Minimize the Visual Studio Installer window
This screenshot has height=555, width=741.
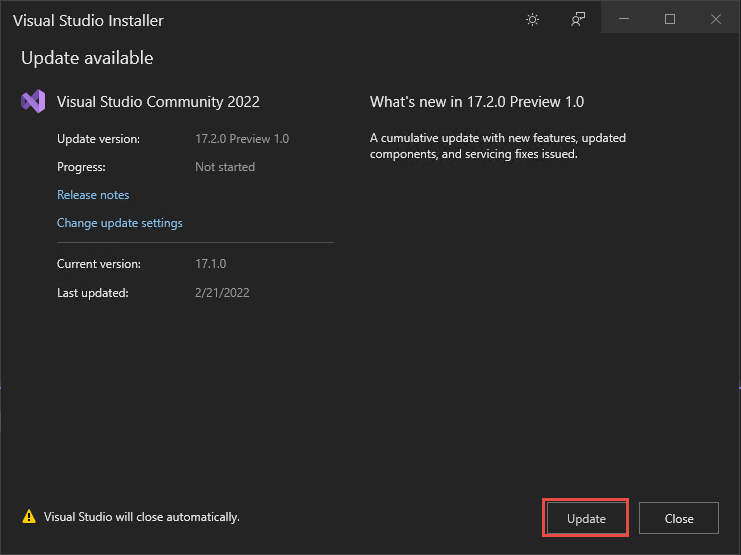[x=624, y=19]
